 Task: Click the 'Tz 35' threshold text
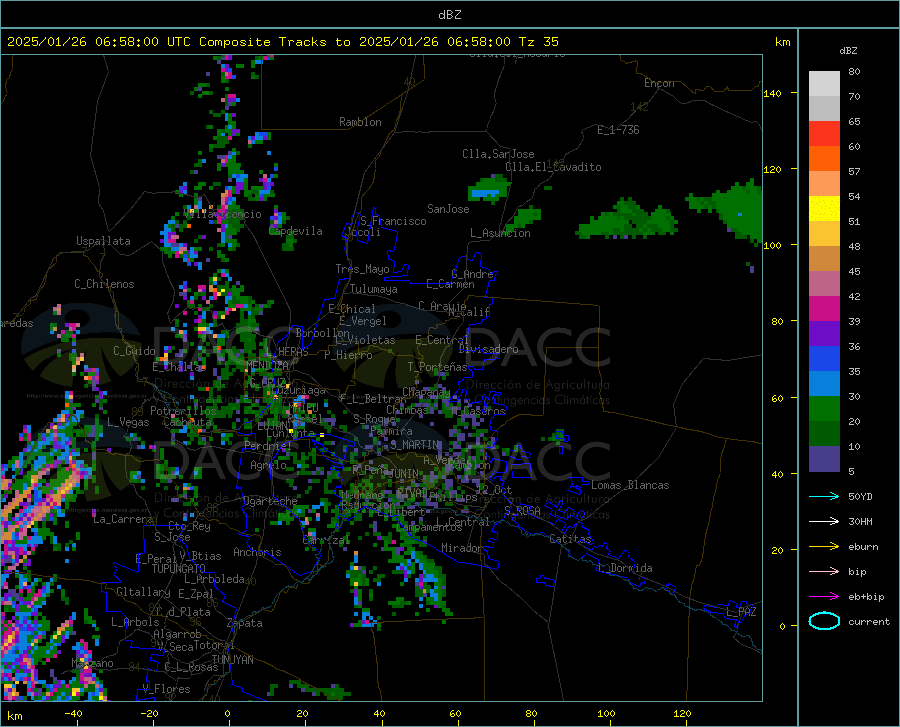pos(538,42)
